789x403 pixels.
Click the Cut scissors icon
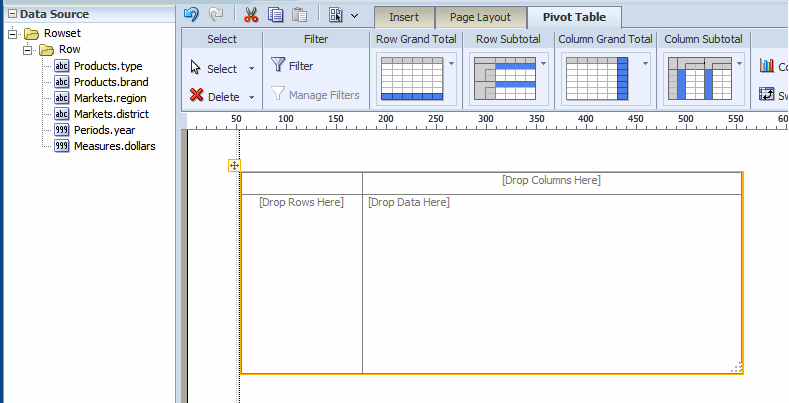(x=251, y=15)
